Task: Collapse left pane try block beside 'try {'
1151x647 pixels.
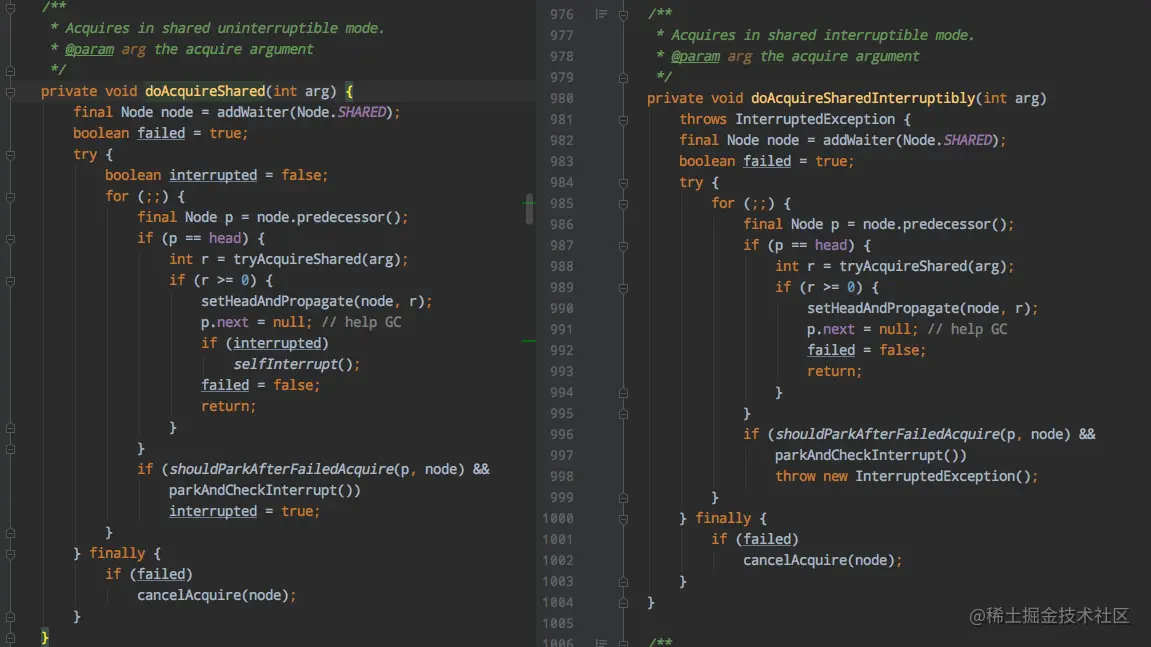Action: 10,155
